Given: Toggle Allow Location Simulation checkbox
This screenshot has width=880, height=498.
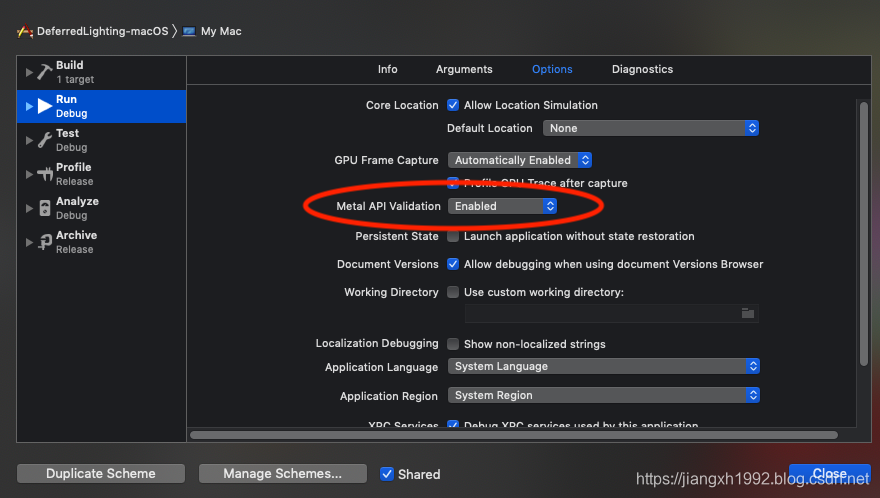Looking at the screenshot, I should pyautogui.click(x=453, y=105).
